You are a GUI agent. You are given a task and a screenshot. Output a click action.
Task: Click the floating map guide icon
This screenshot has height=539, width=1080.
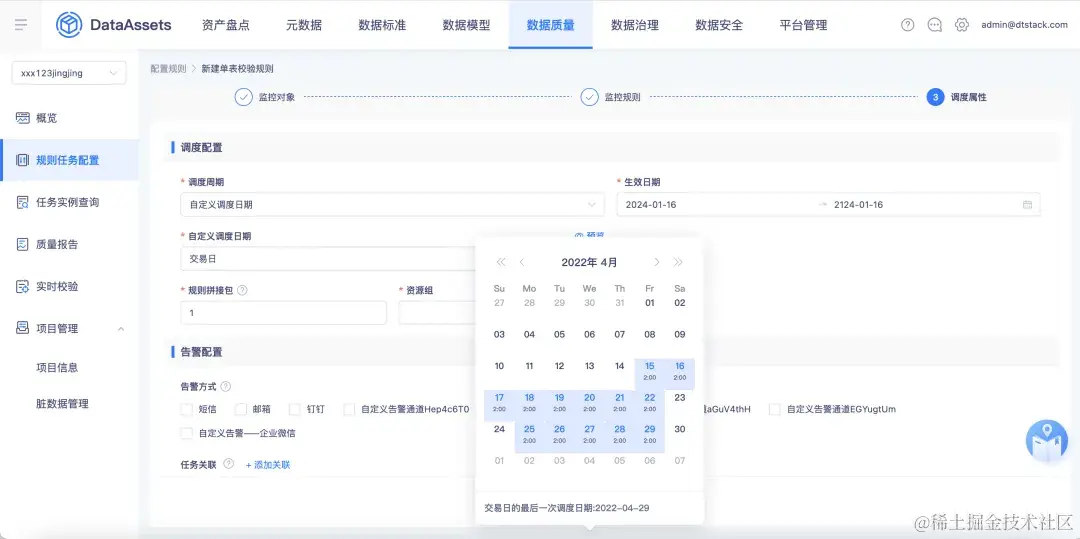tap(1047, 441)
